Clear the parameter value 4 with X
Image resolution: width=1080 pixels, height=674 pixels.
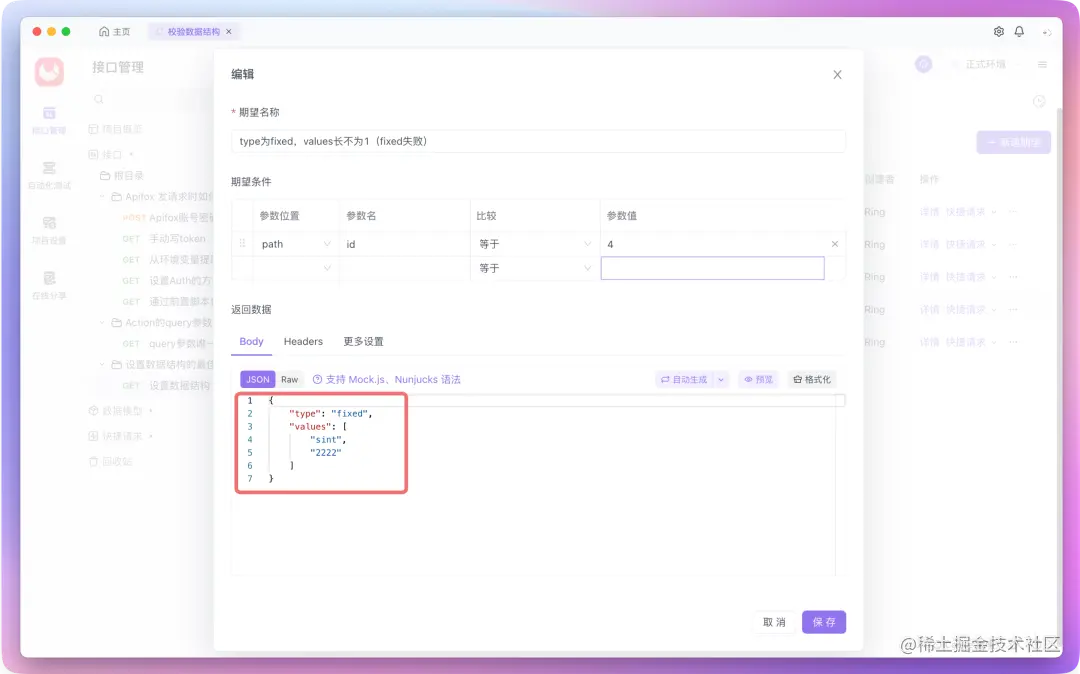click(x=835, y=243)
